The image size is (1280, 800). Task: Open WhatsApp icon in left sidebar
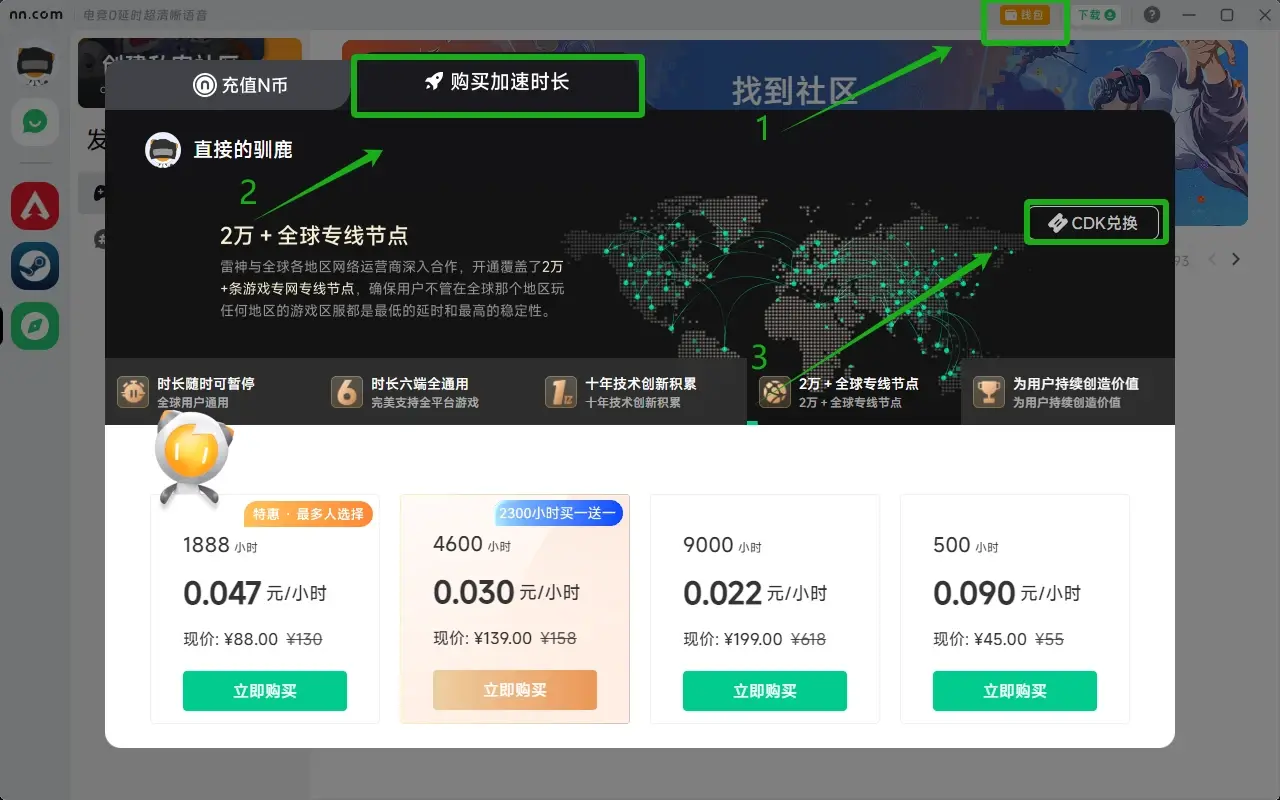(x=35, y=122)
